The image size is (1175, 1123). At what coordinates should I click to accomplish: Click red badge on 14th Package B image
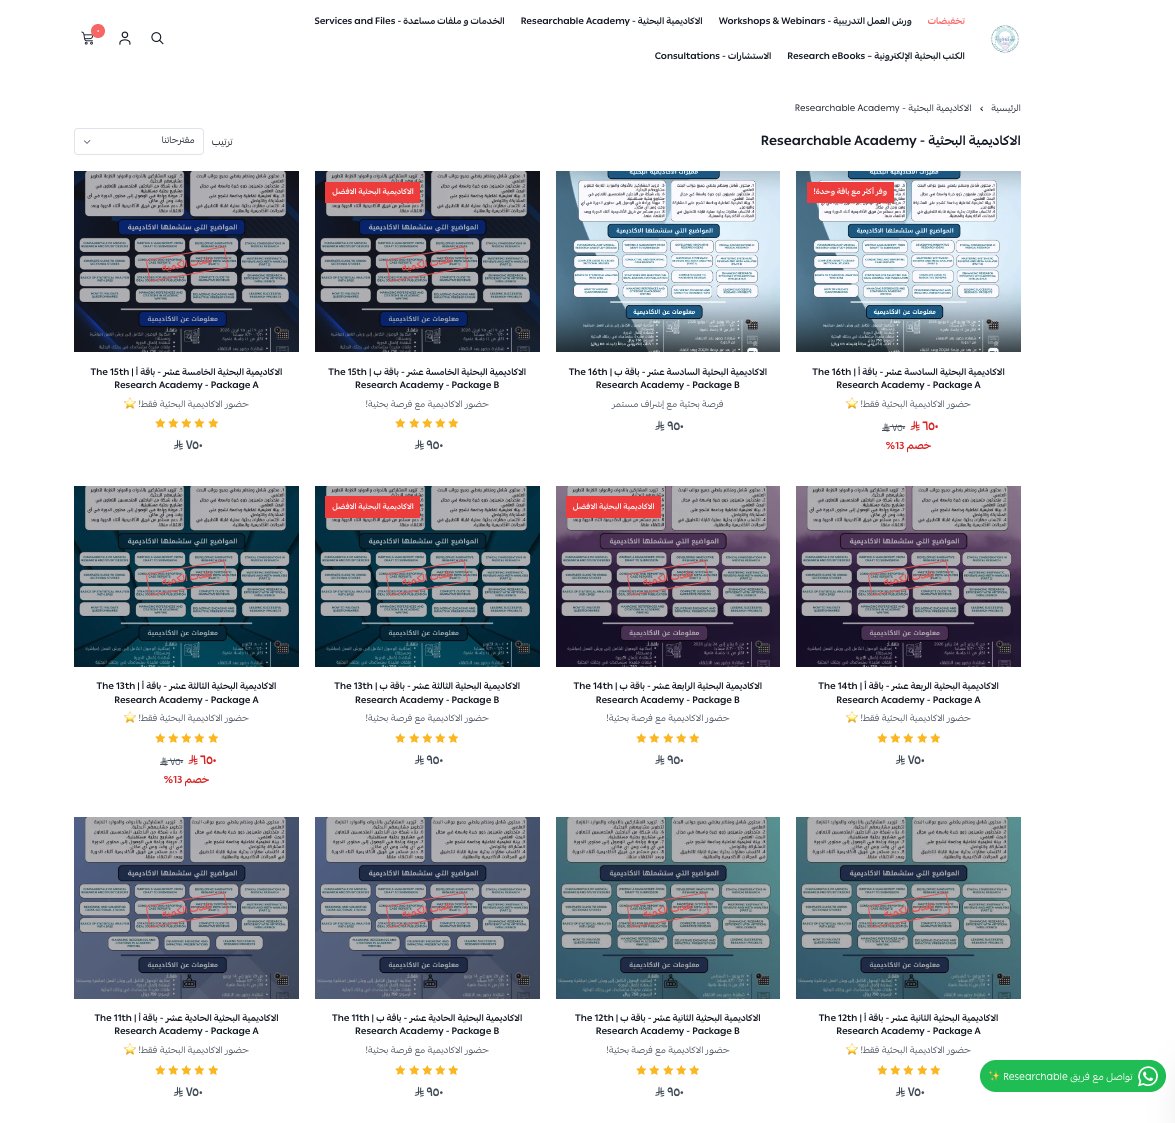coord(614,506)
